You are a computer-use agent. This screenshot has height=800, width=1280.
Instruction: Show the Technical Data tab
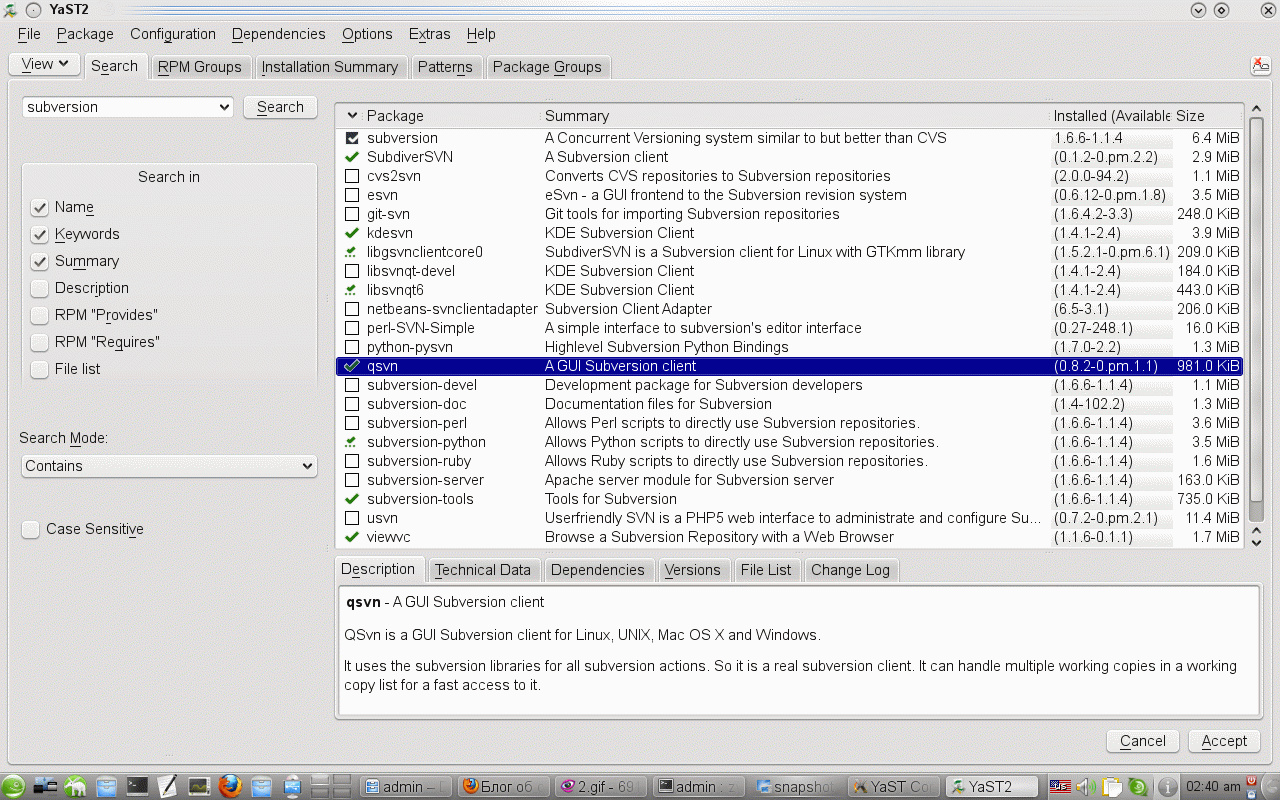click(x=483, y=570)
